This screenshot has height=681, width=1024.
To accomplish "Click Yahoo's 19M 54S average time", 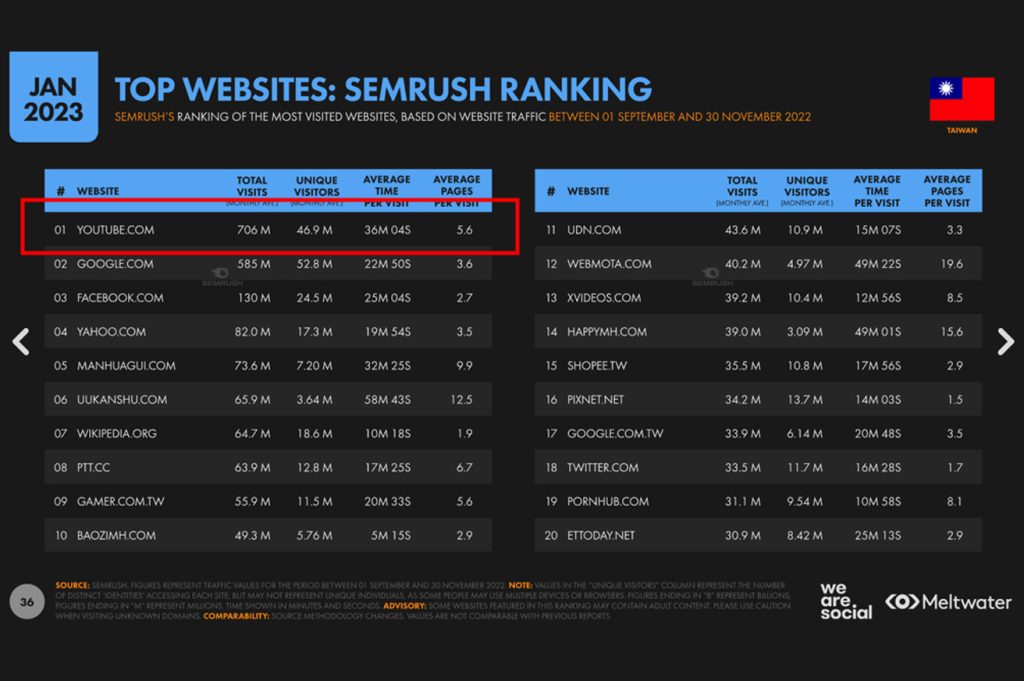I will coord(387,332).
